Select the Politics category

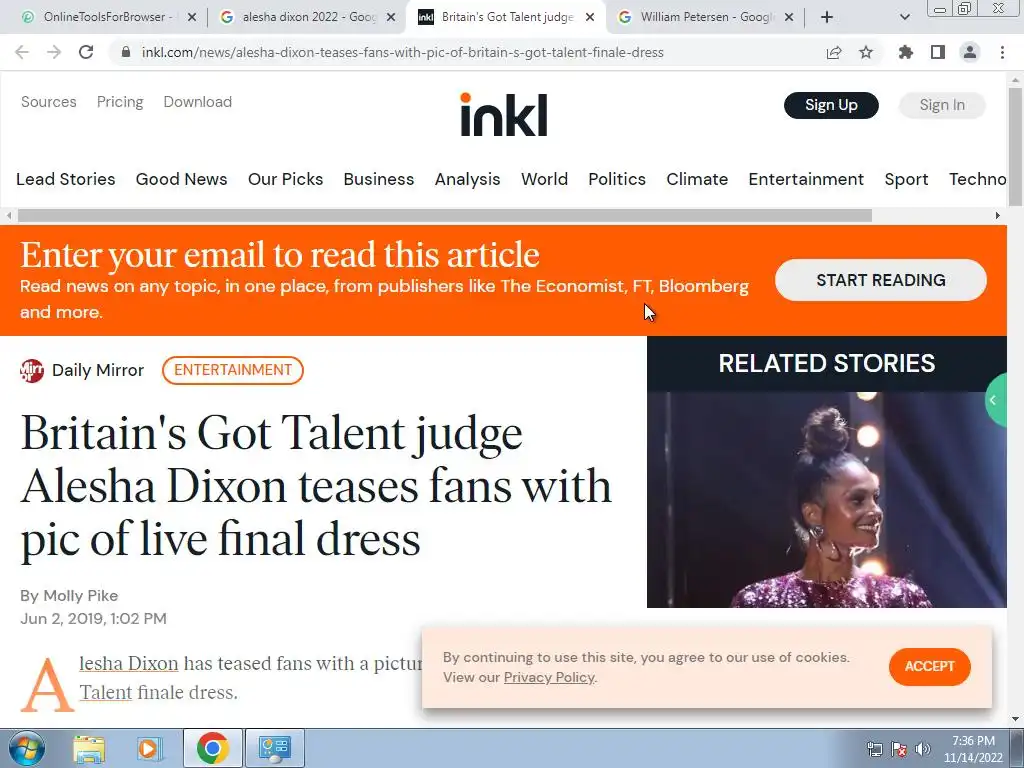[616, 179]
